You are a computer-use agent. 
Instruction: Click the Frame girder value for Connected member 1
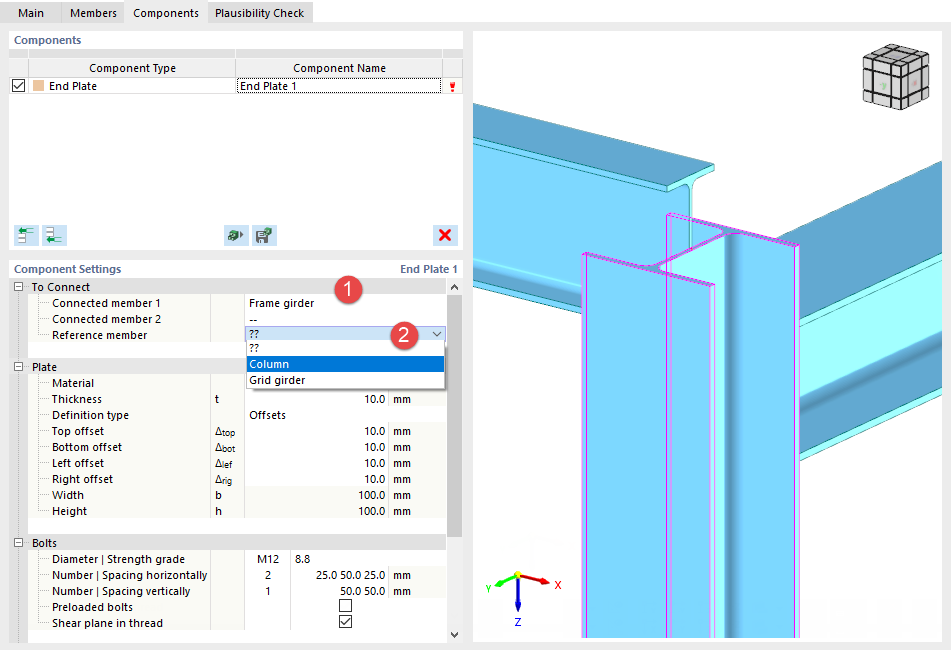(281, 303)
